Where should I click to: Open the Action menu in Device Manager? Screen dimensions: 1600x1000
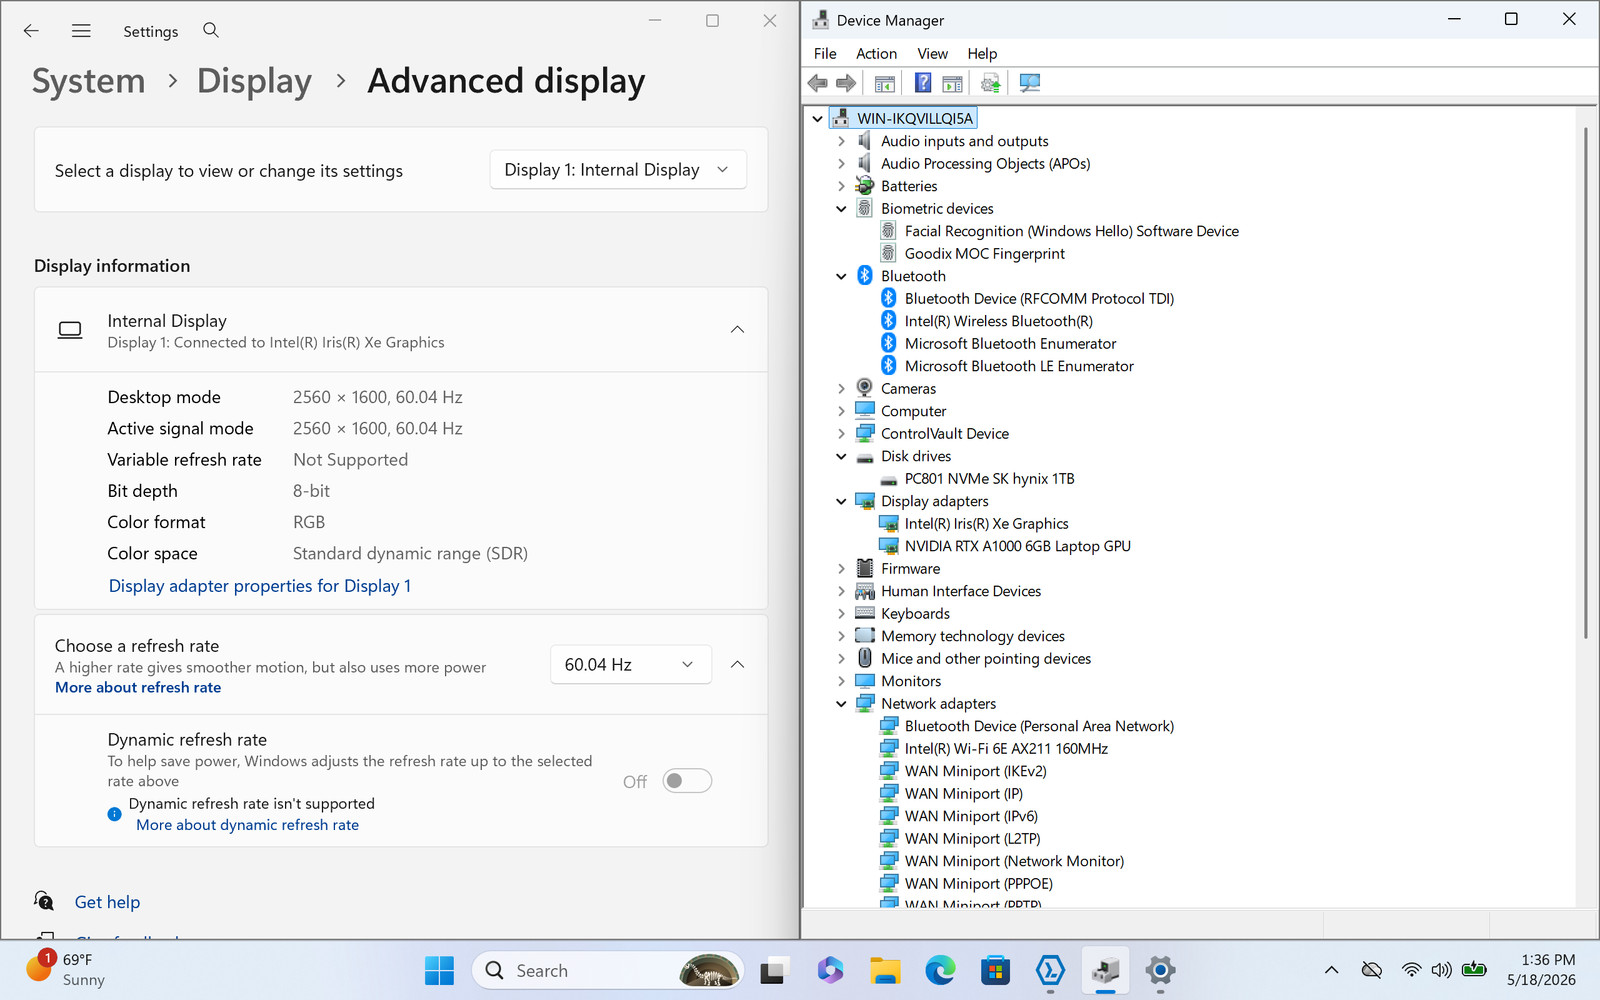tap(876, 54)
